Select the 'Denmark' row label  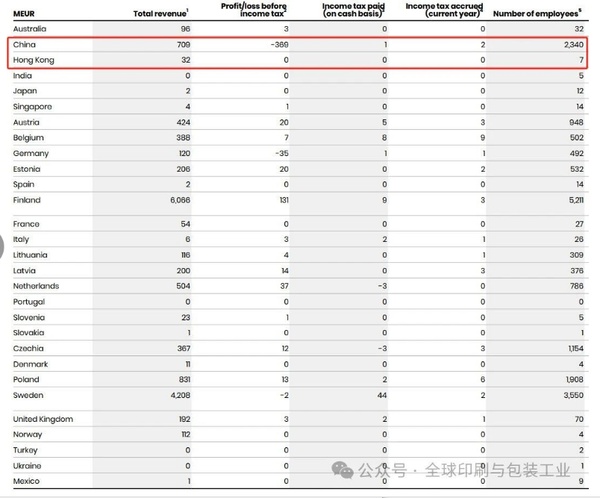[30, 364]
